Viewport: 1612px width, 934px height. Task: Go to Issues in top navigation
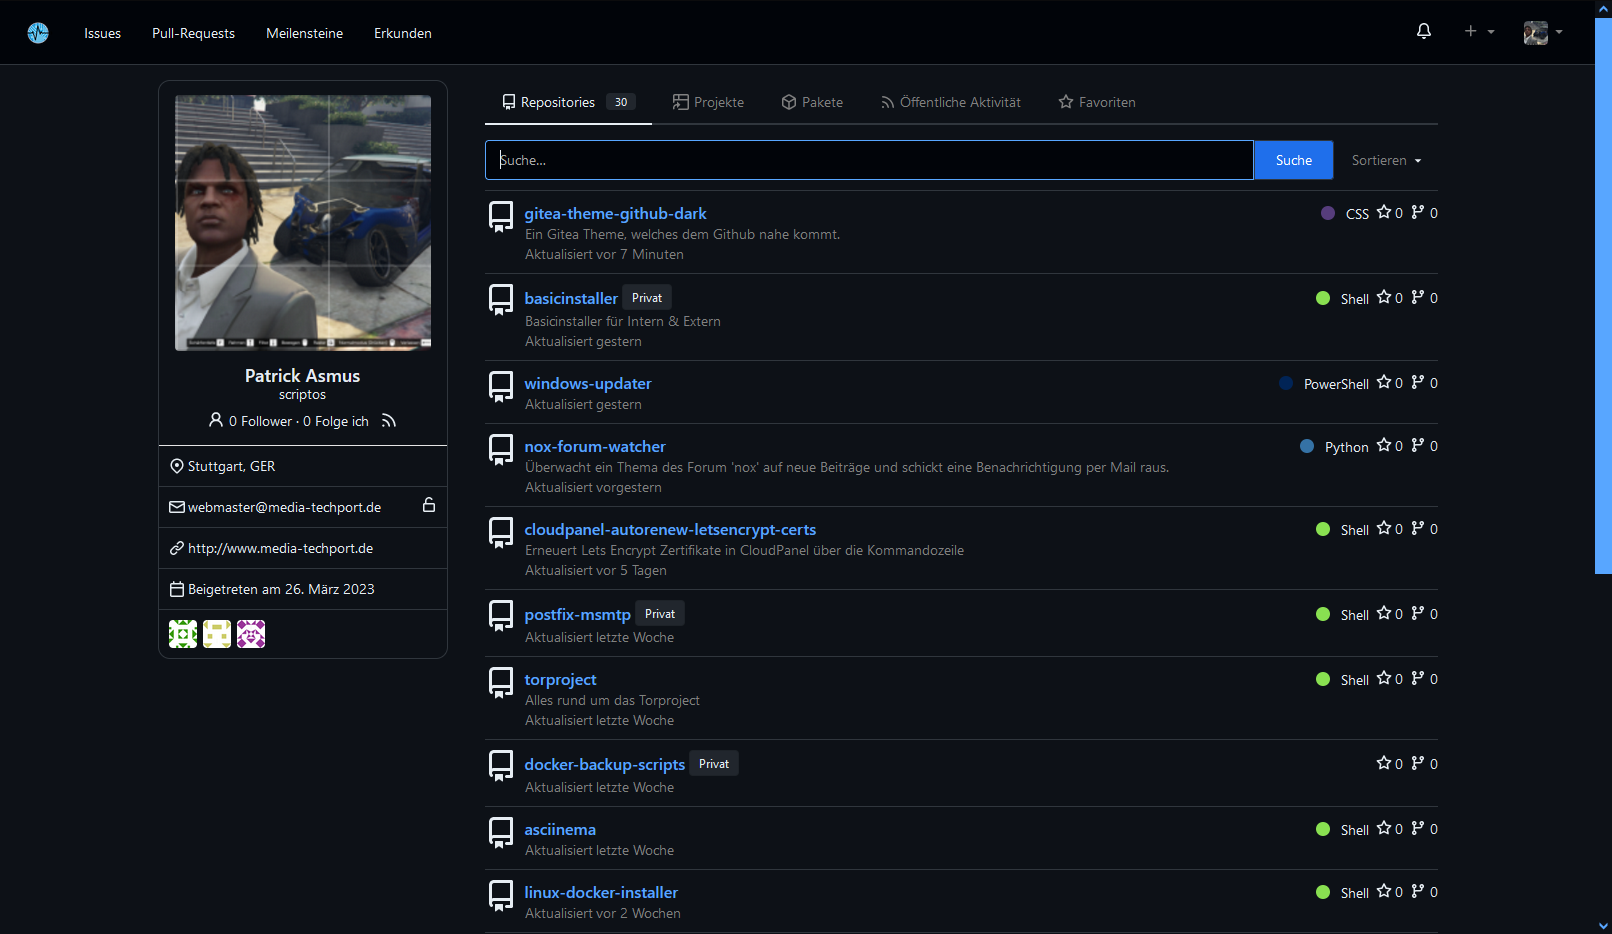point(102,33)
